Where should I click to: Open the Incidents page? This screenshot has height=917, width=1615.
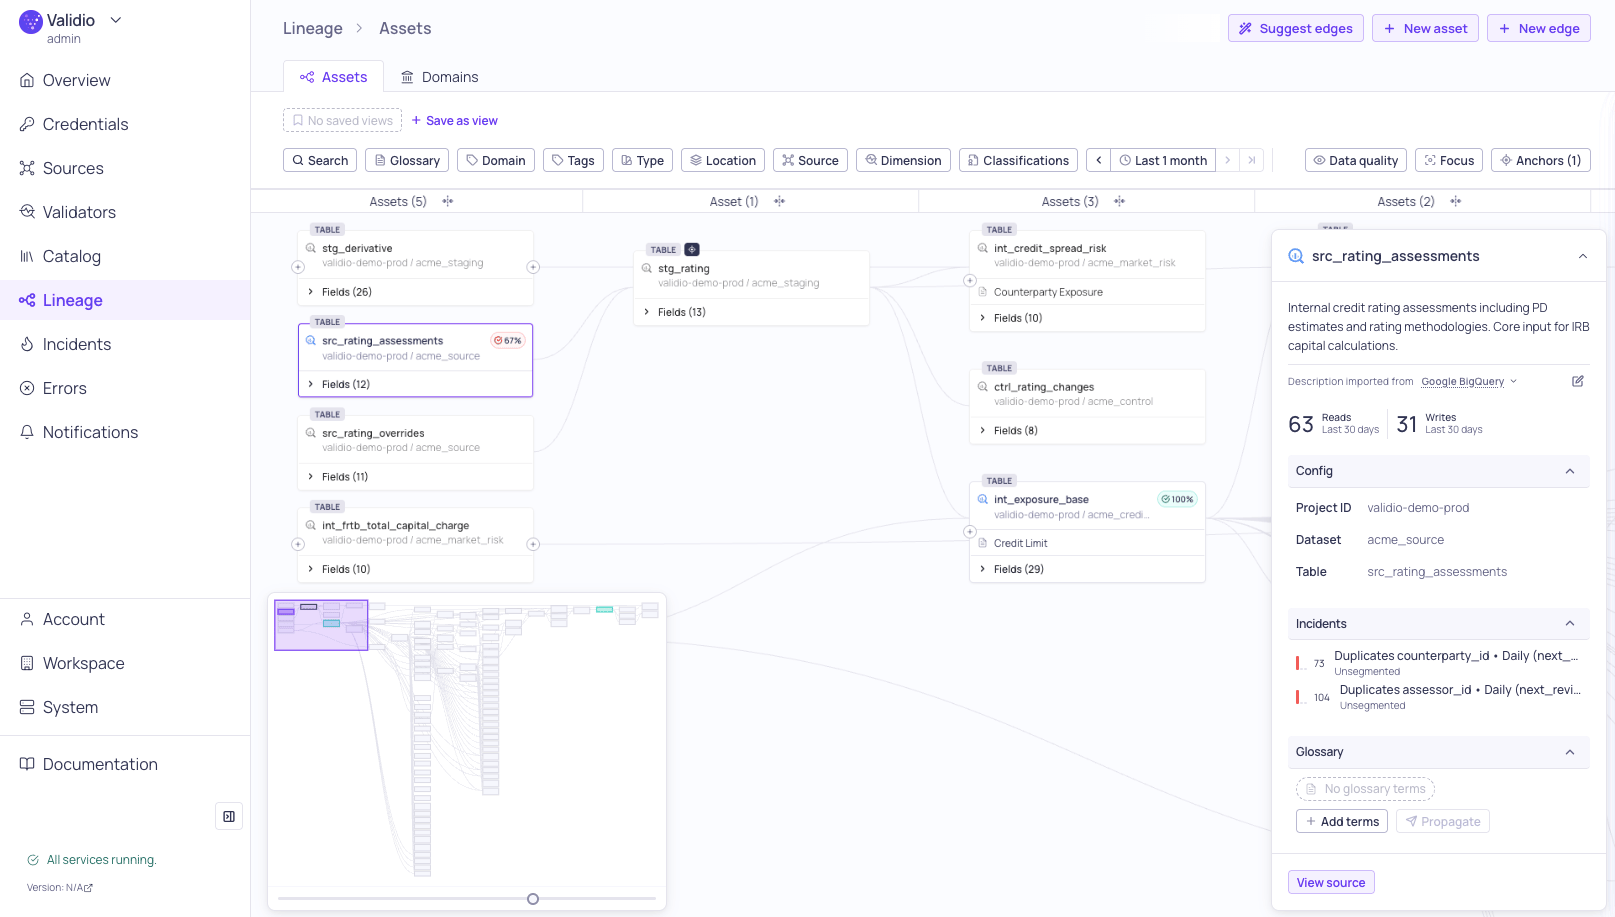coord(76,344)
